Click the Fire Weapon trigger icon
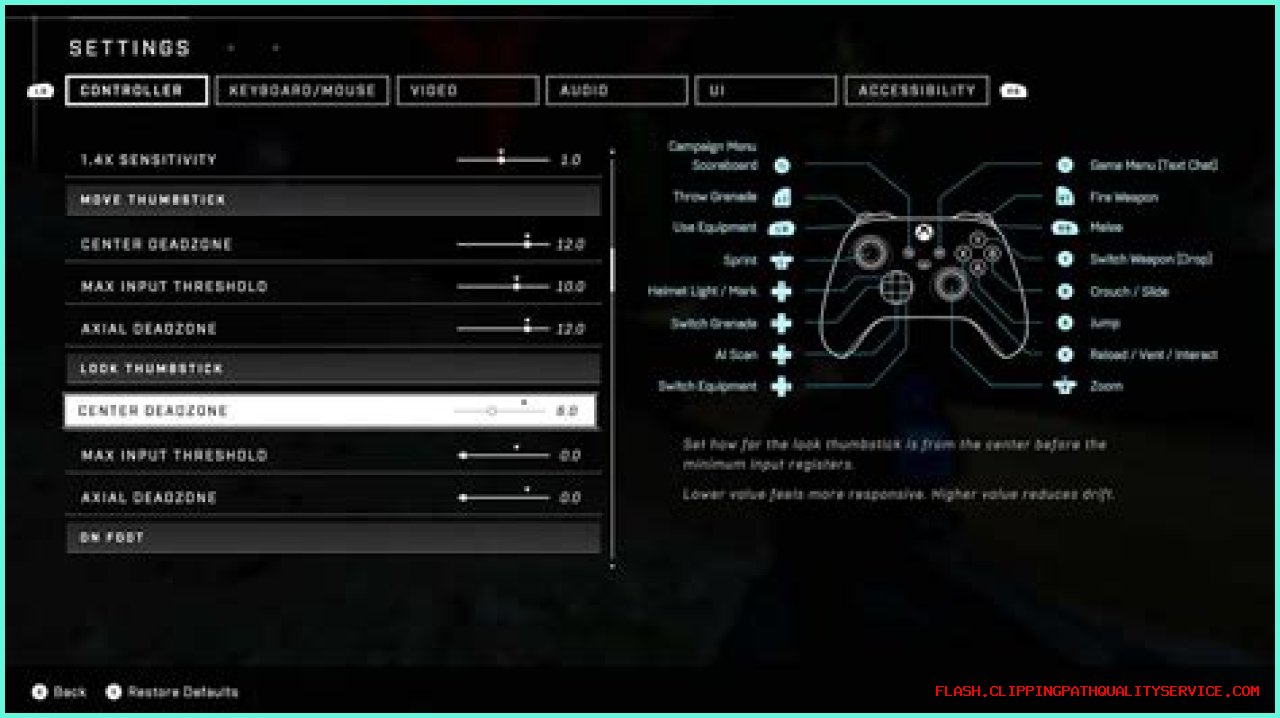The height and width of the screenshot is (718, 1280). coord(1066,197)
